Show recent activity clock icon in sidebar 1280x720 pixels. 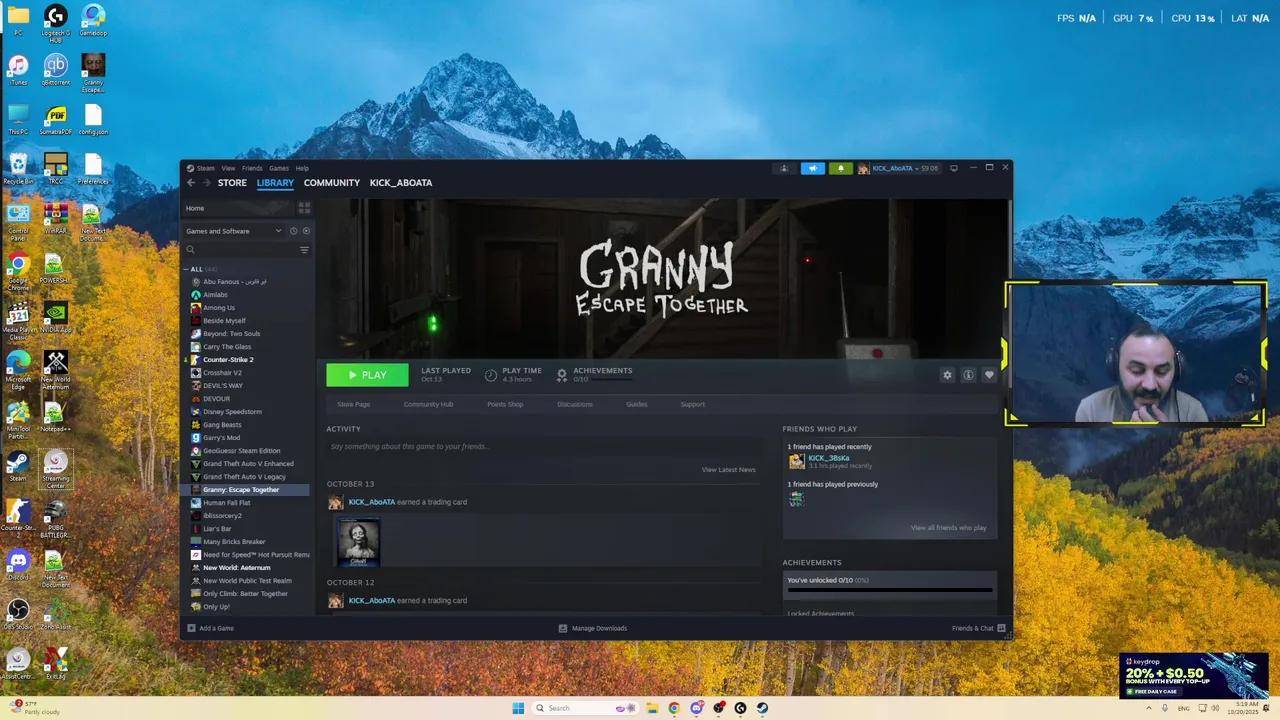pyautogui.click(x=293, y=231)
